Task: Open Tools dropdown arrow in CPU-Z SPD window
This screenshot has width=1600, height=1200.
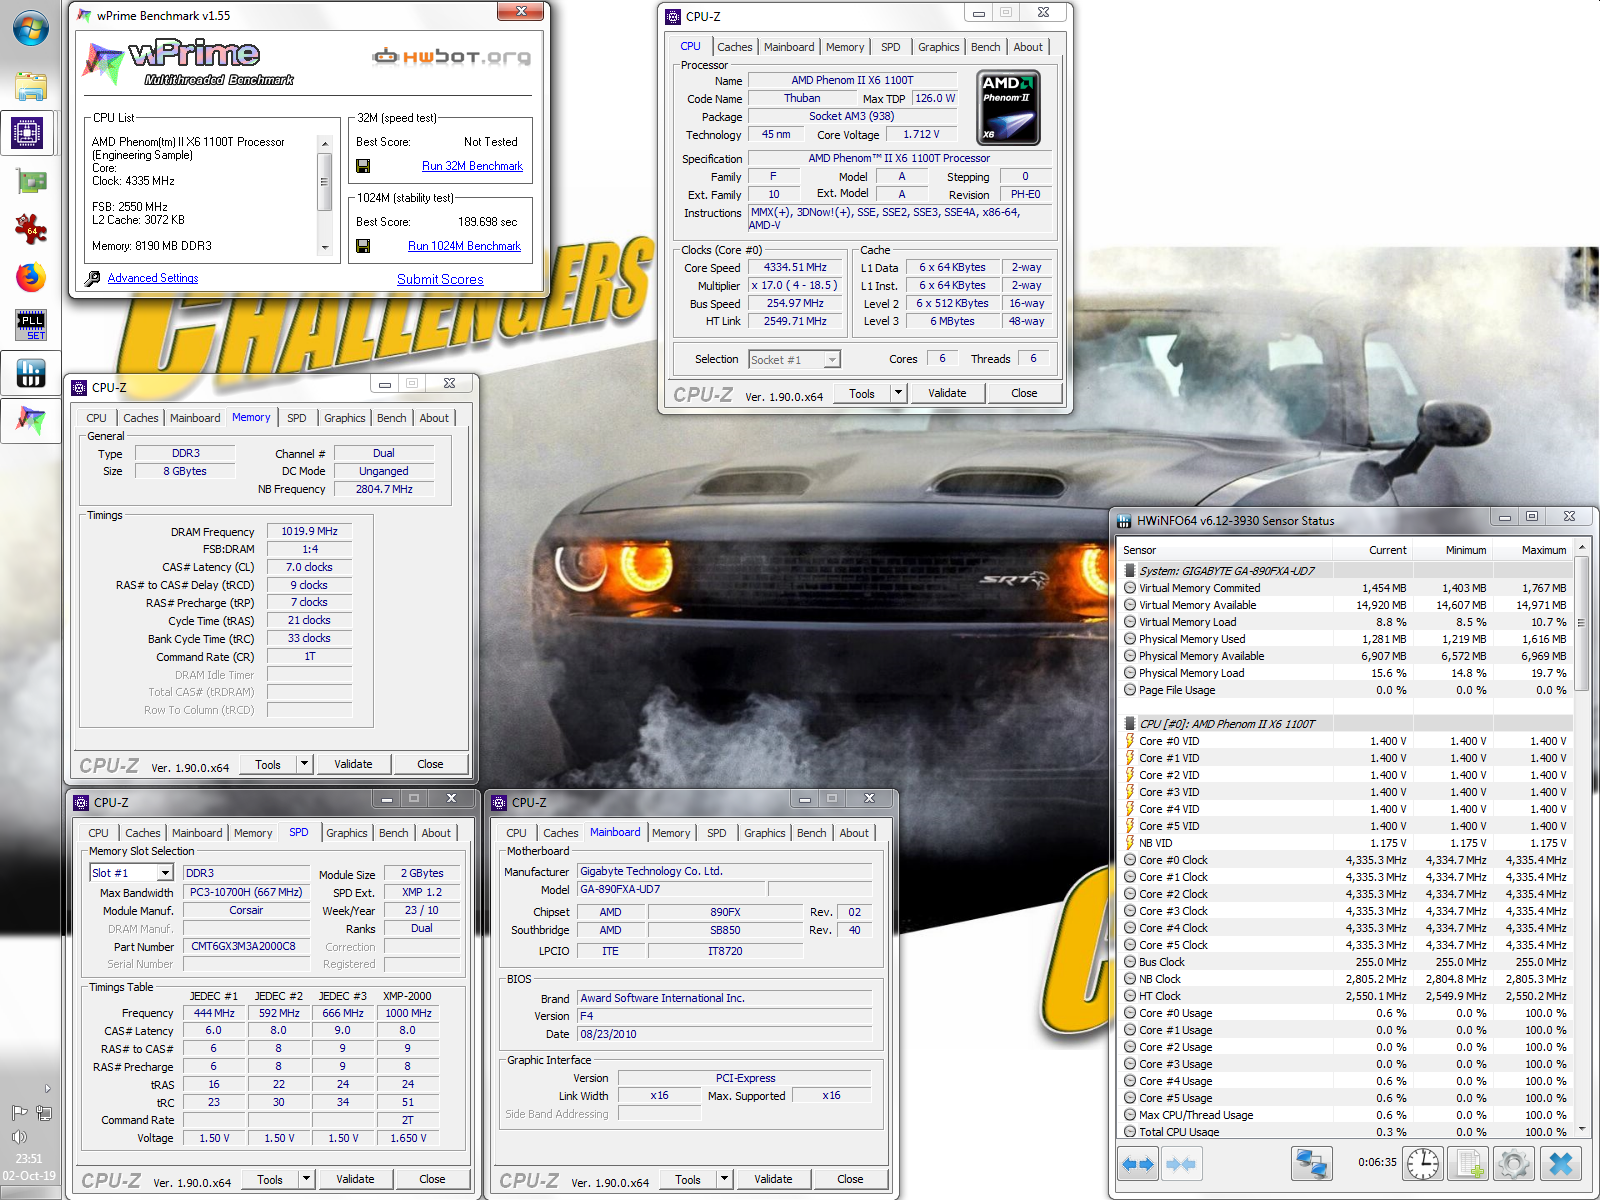Action: coord(306,1179)
